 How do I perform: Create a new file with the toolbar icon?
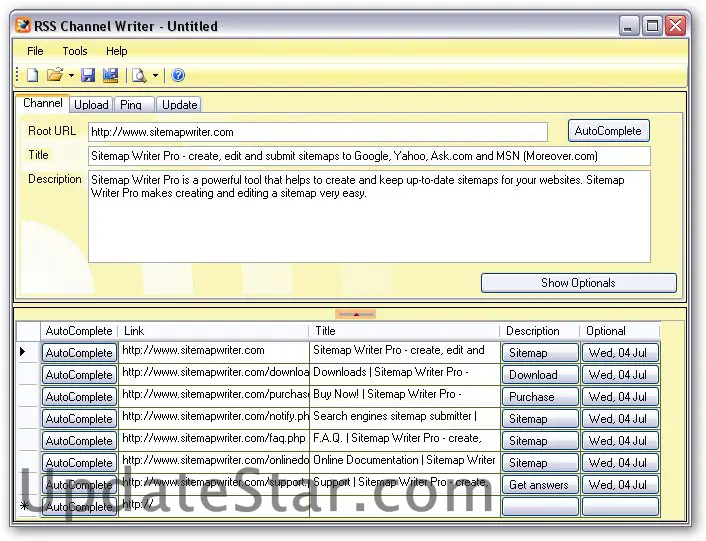pos(32,75)
